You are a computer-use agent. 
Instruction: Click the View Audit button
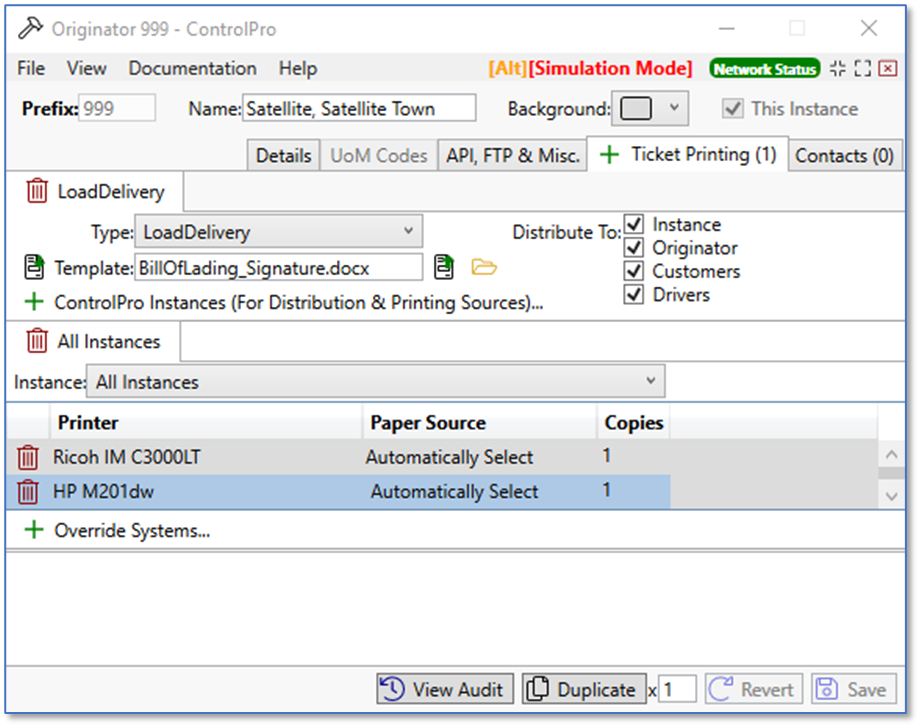445,689
